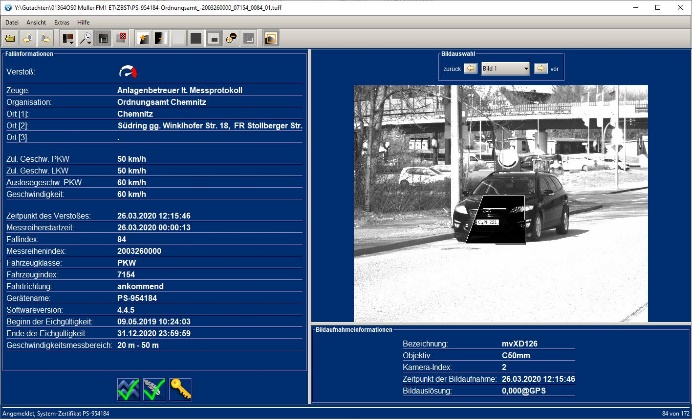This screenshot has width=692, height=419.
Task: Toggle the white rectangle view toolbar button
Action: click(213, 38)
